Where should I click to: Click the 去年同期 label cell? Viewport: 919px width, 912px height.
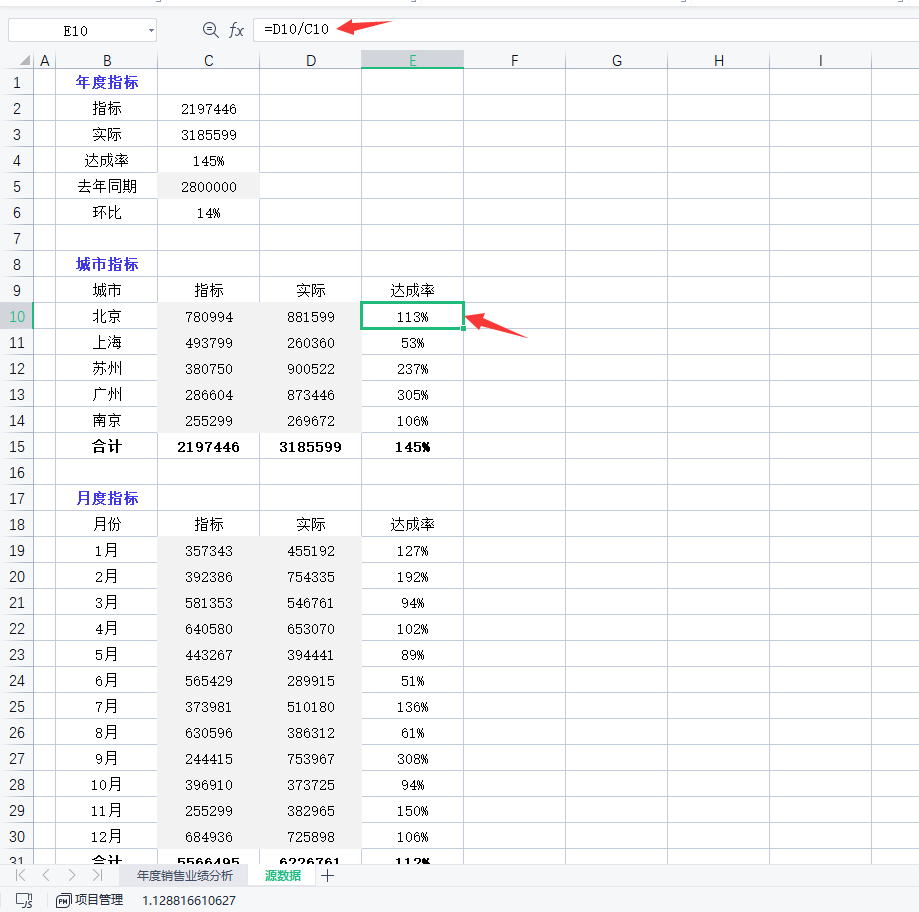(107, 186)
